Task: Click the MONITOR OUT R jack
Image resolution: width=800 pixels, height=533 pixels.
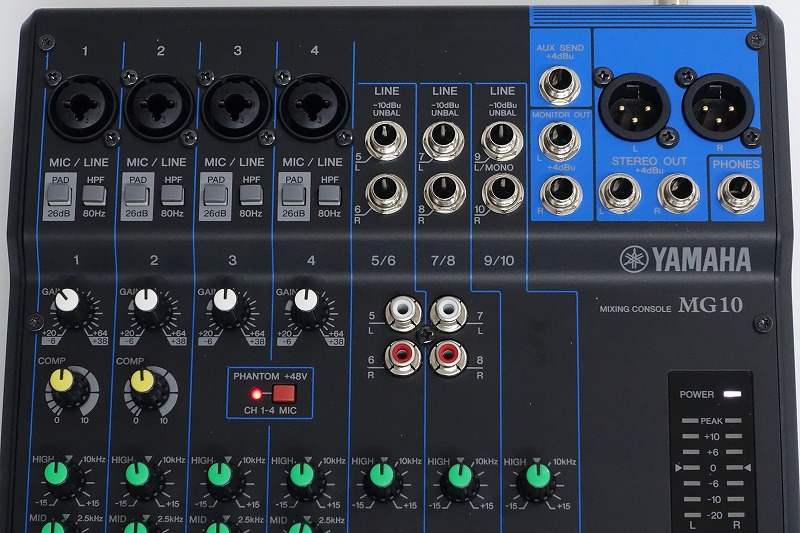Action: click(x=561, y=194)
